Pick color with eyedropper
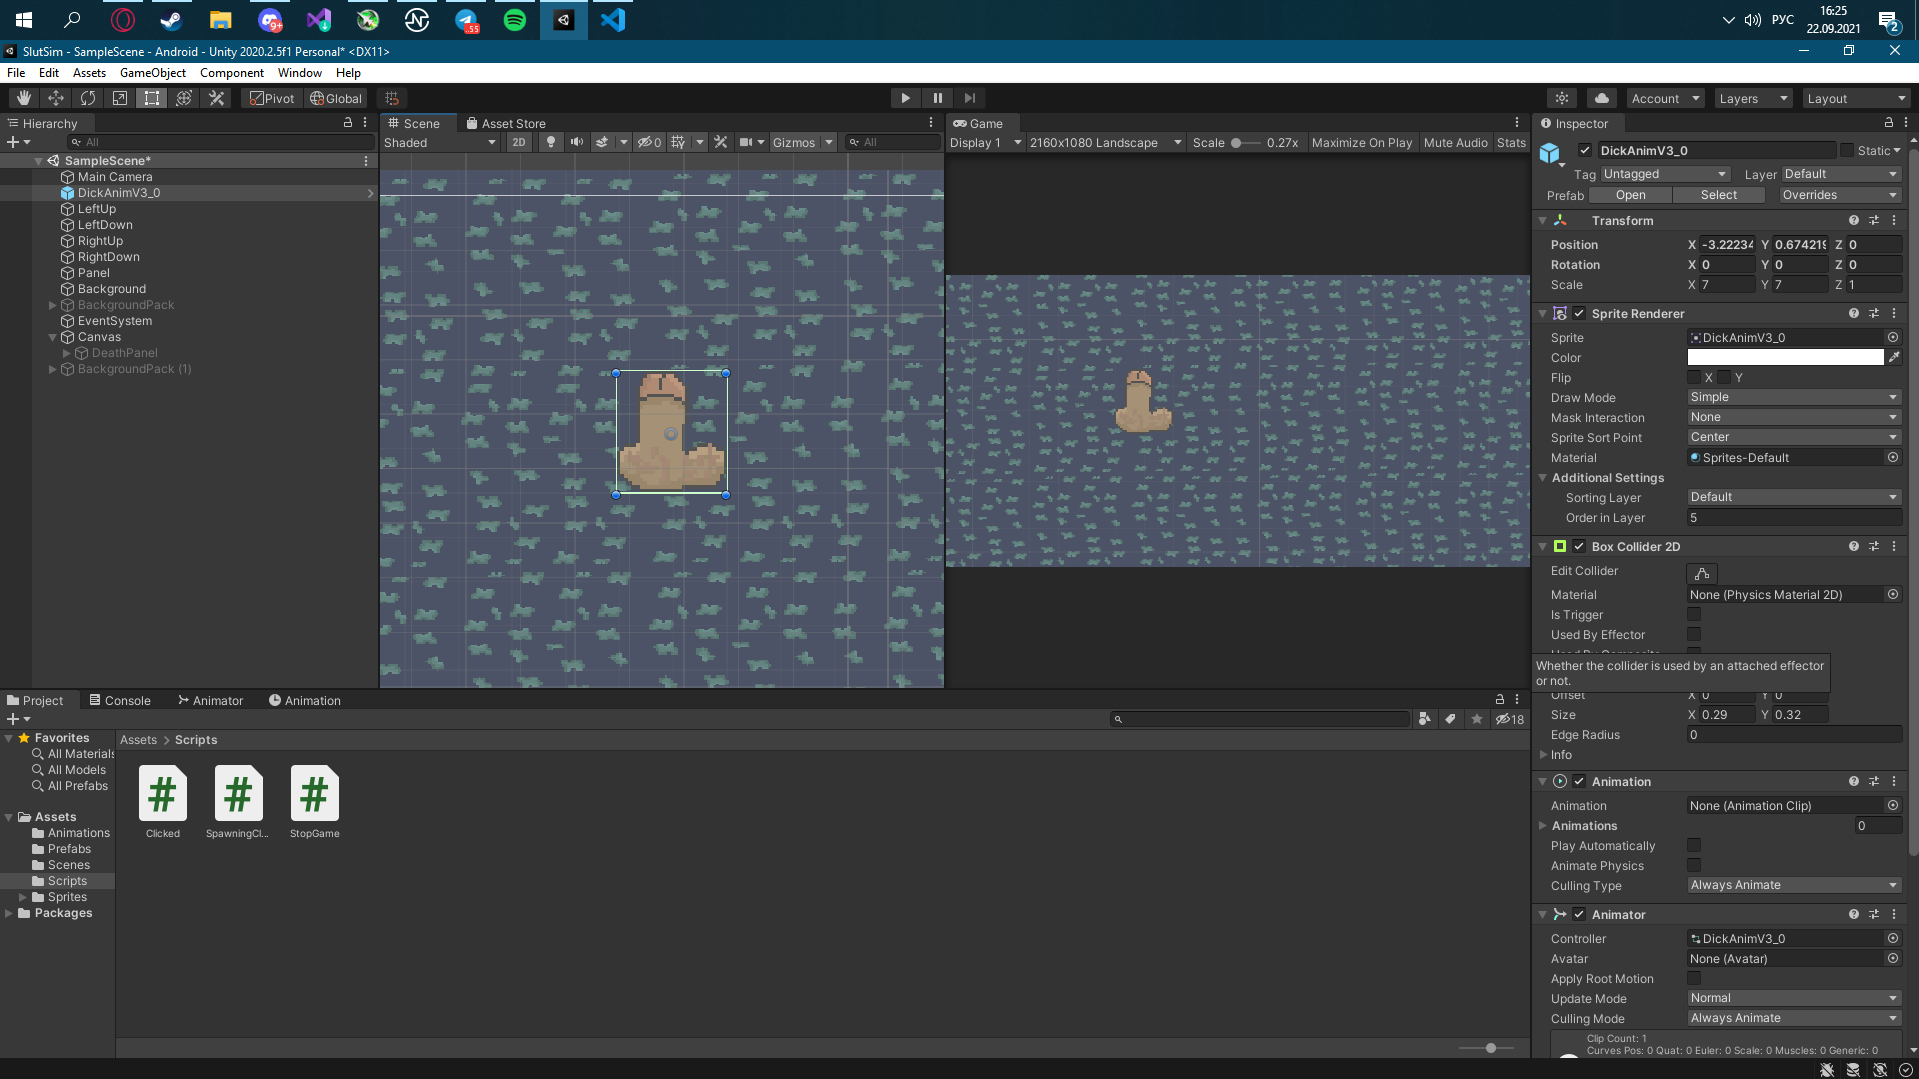 [x=1894, y=358]
